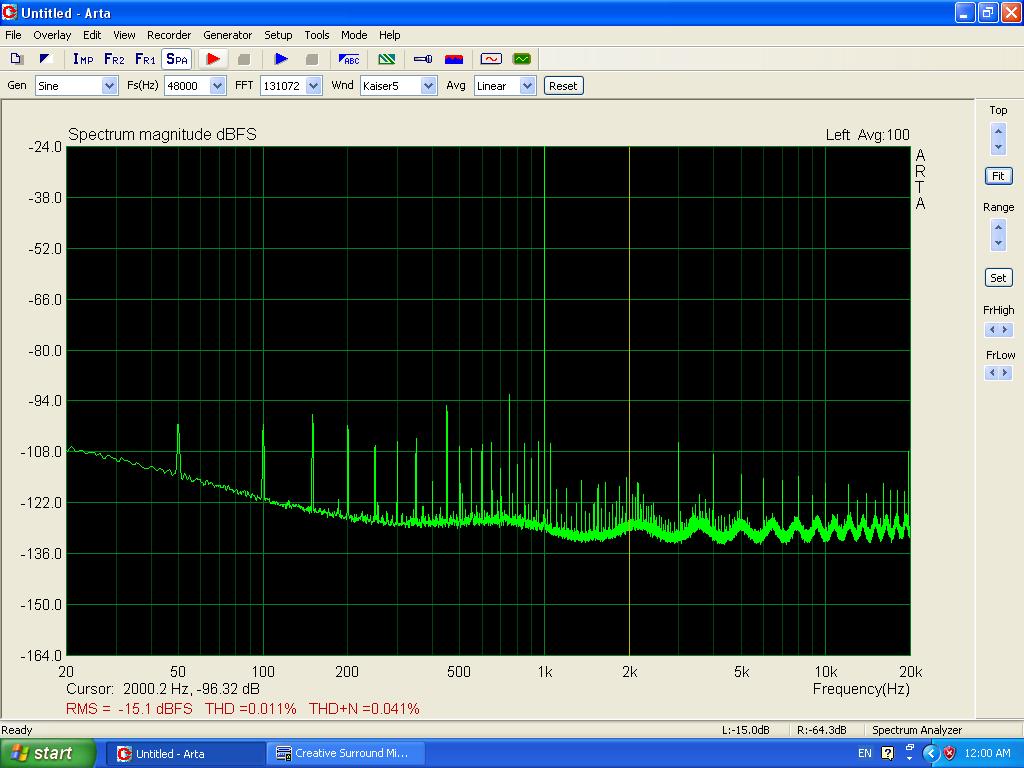
Task: Open the View menu
Action: [124, 35]
